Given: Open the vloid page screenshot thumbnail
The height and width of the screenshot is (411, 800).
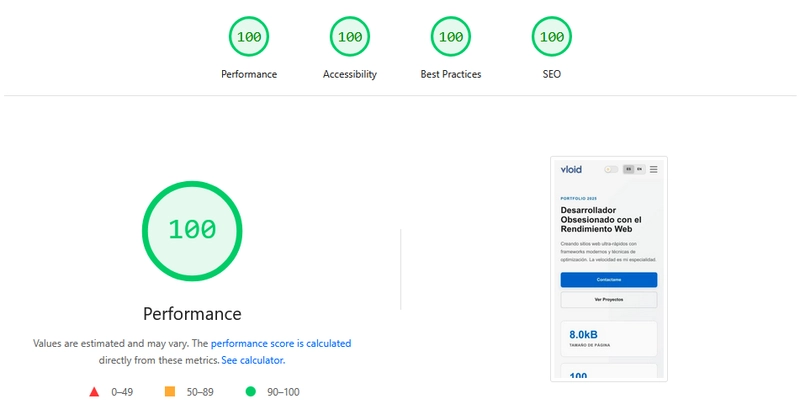Looking at the screenshot, I should click(609, 269).
